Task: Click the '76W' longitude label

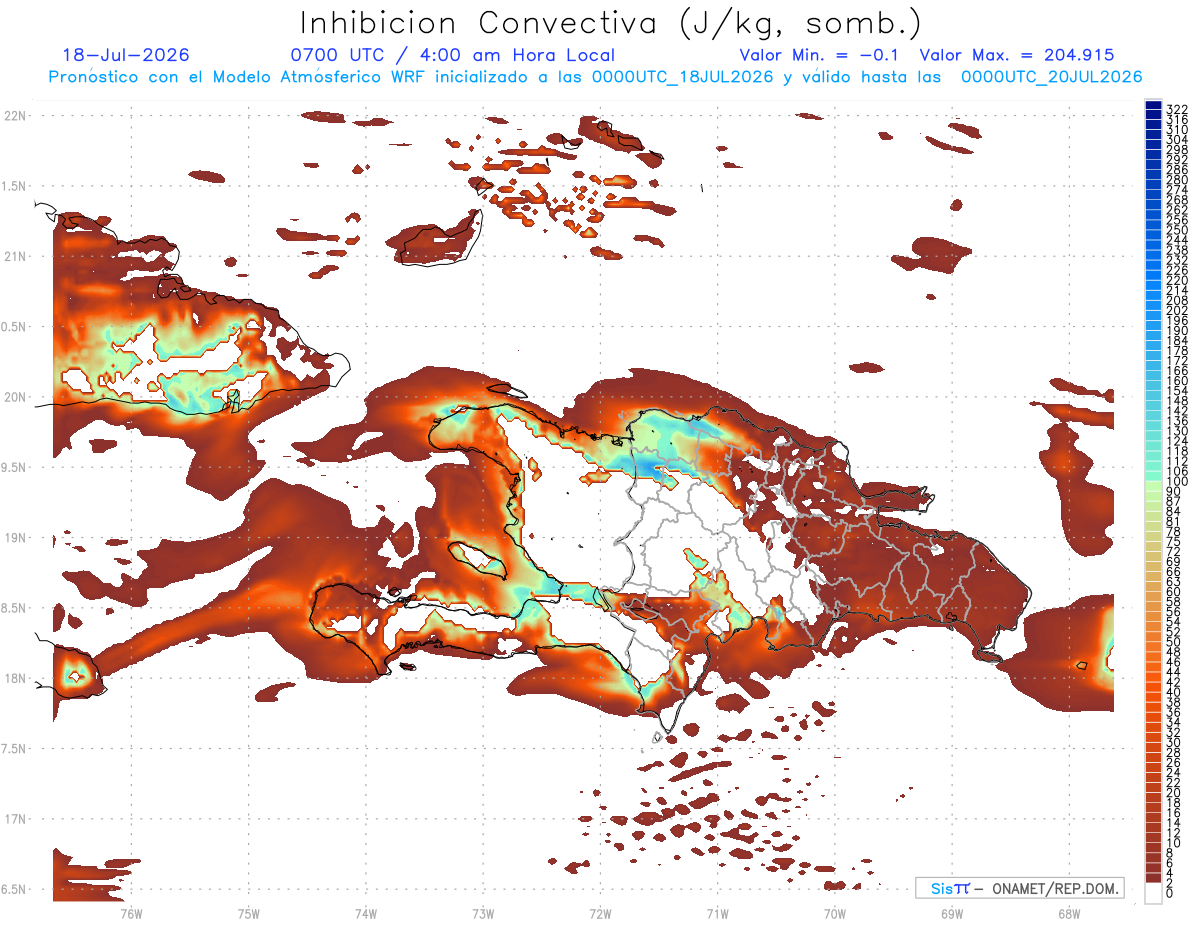Action: coord(131,913)
